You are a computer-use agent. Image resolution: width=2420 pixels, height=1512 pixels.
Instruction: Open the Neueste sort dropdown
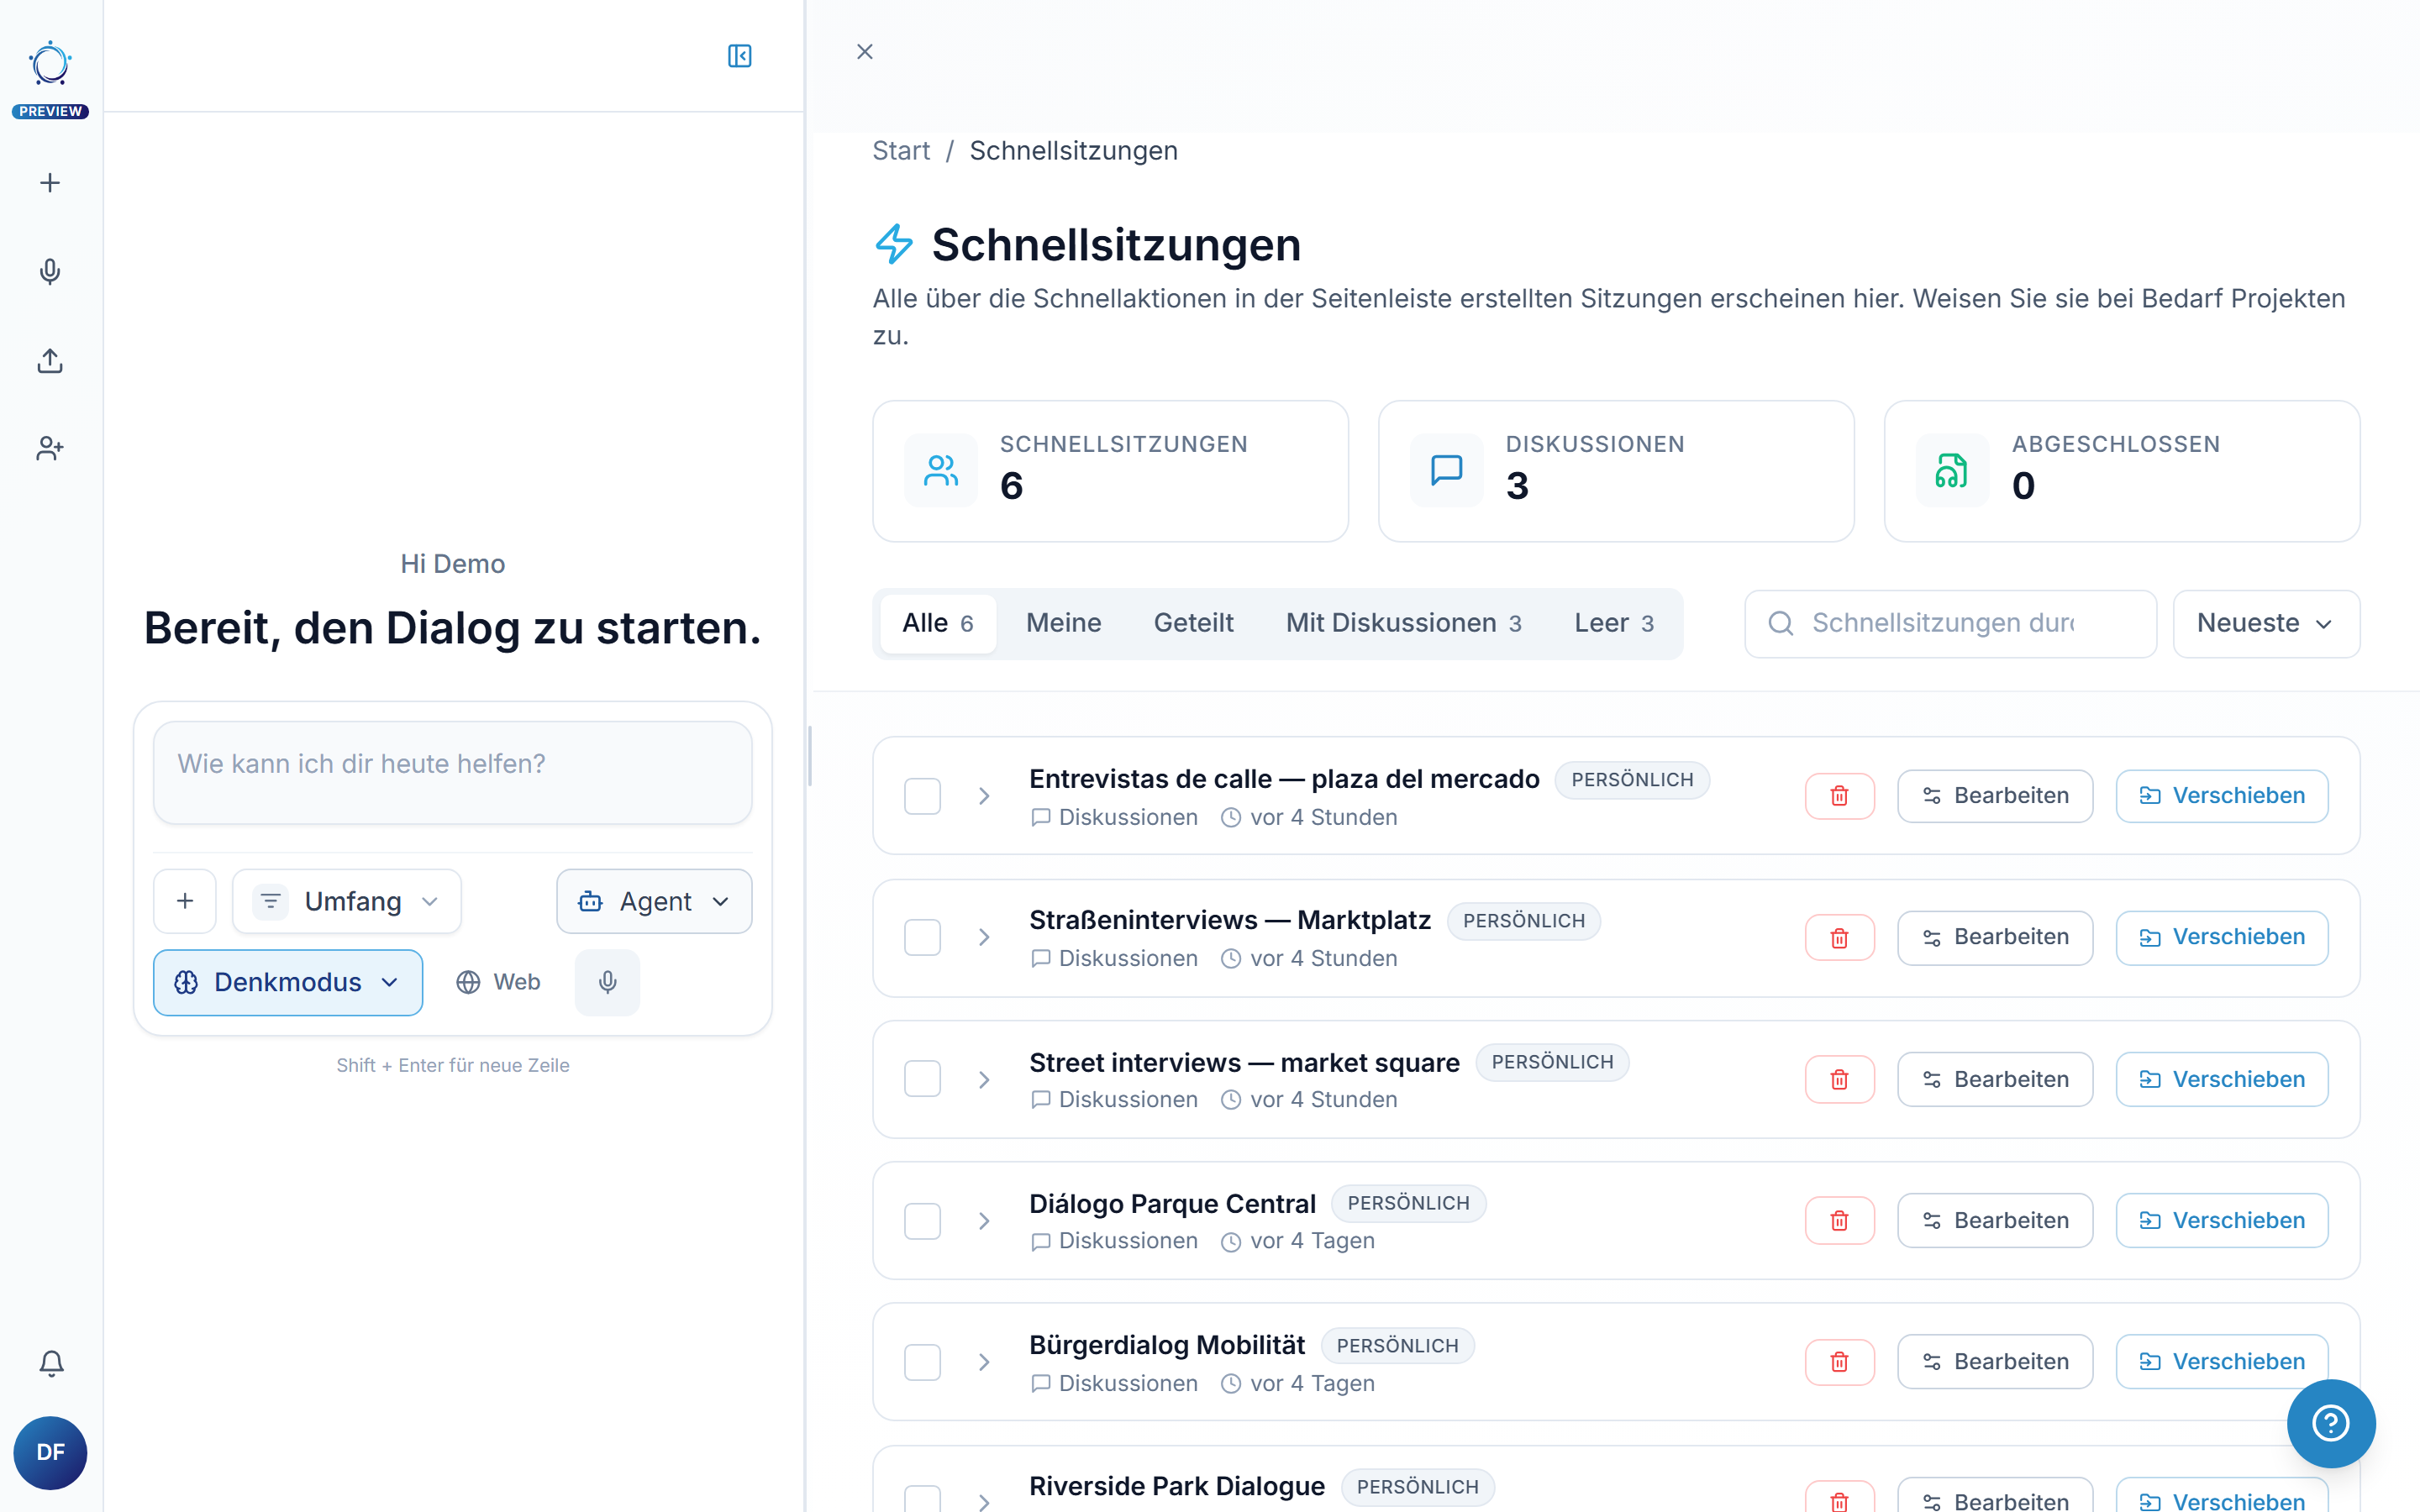[2266, 623]
